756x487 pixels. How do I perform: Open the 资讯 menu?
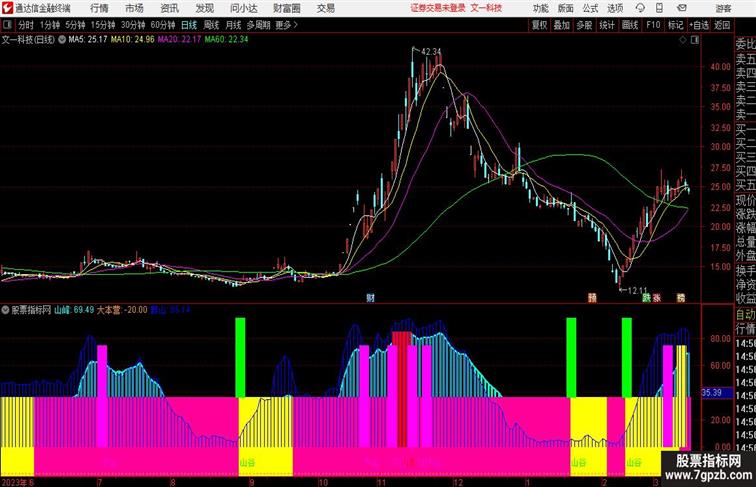[x=170, y=8]
